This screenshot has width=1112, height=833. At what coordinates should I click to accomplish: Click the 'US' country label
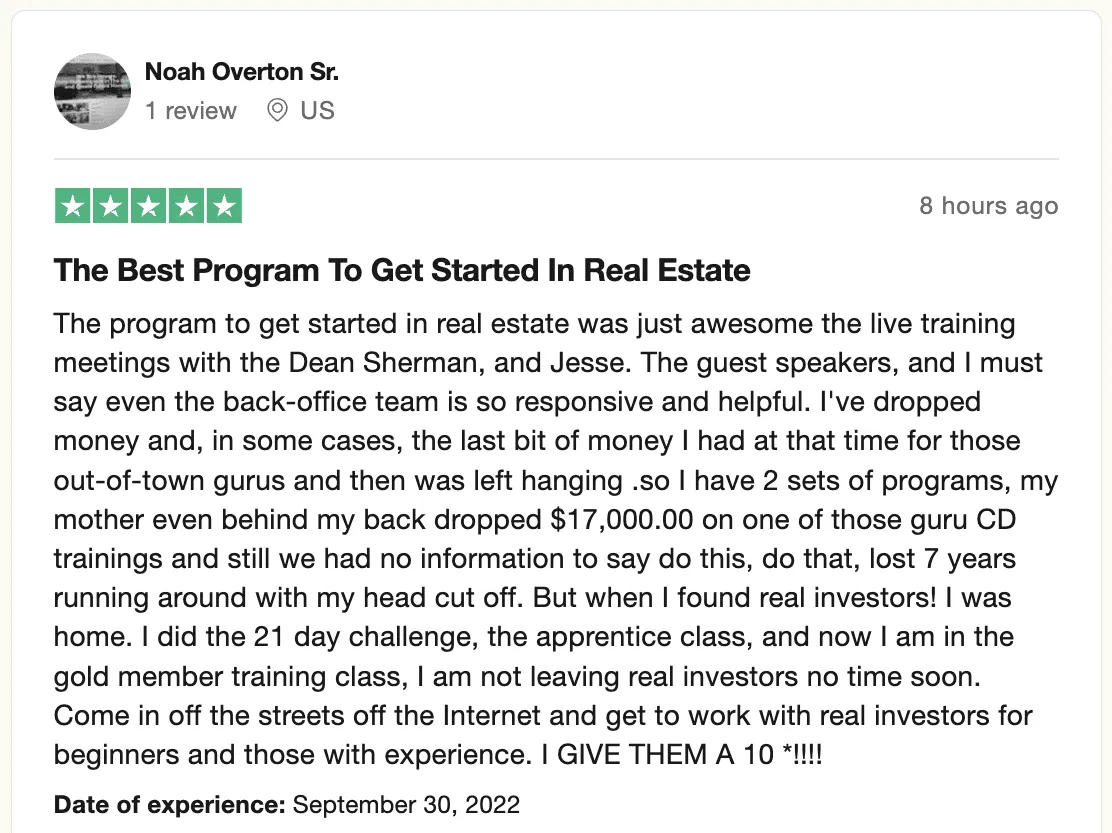click(317, 110)
